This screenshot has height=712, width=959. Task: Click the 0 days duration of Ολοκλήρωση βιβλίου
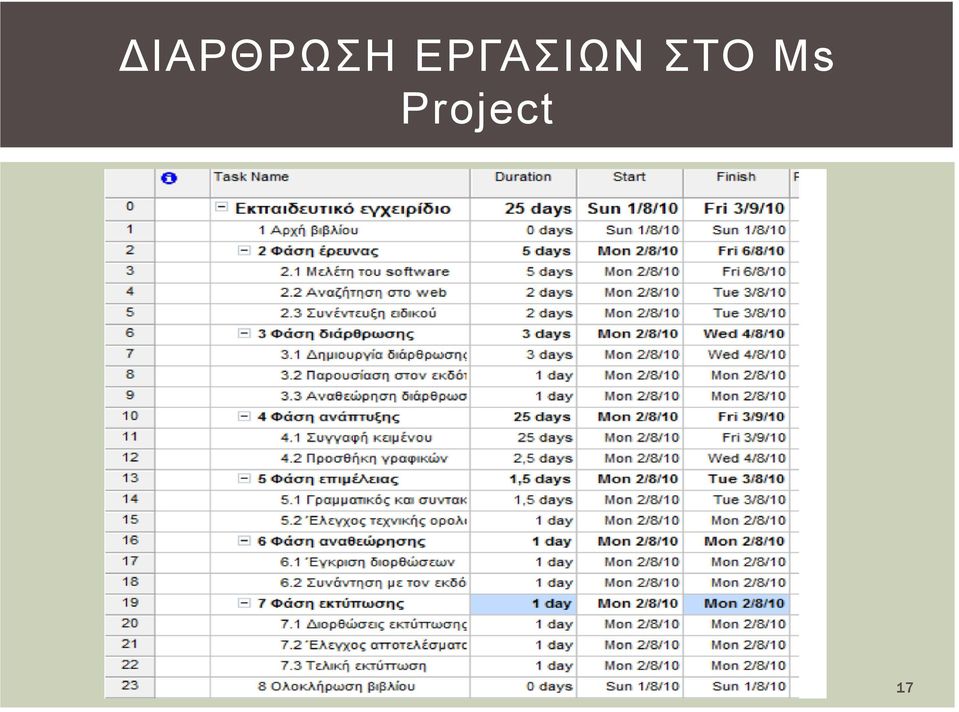click(x=549, y=687)
